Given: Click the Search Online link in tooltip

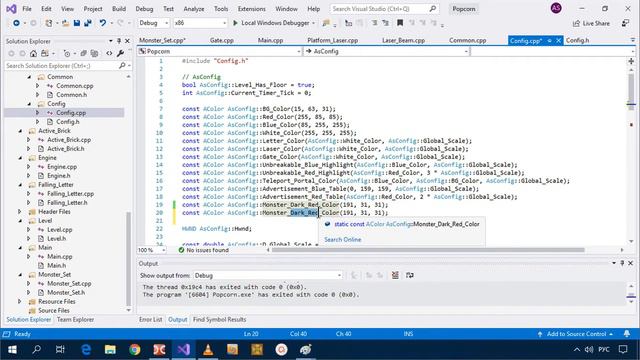Looking at the screenshot, I should [342, 240].
